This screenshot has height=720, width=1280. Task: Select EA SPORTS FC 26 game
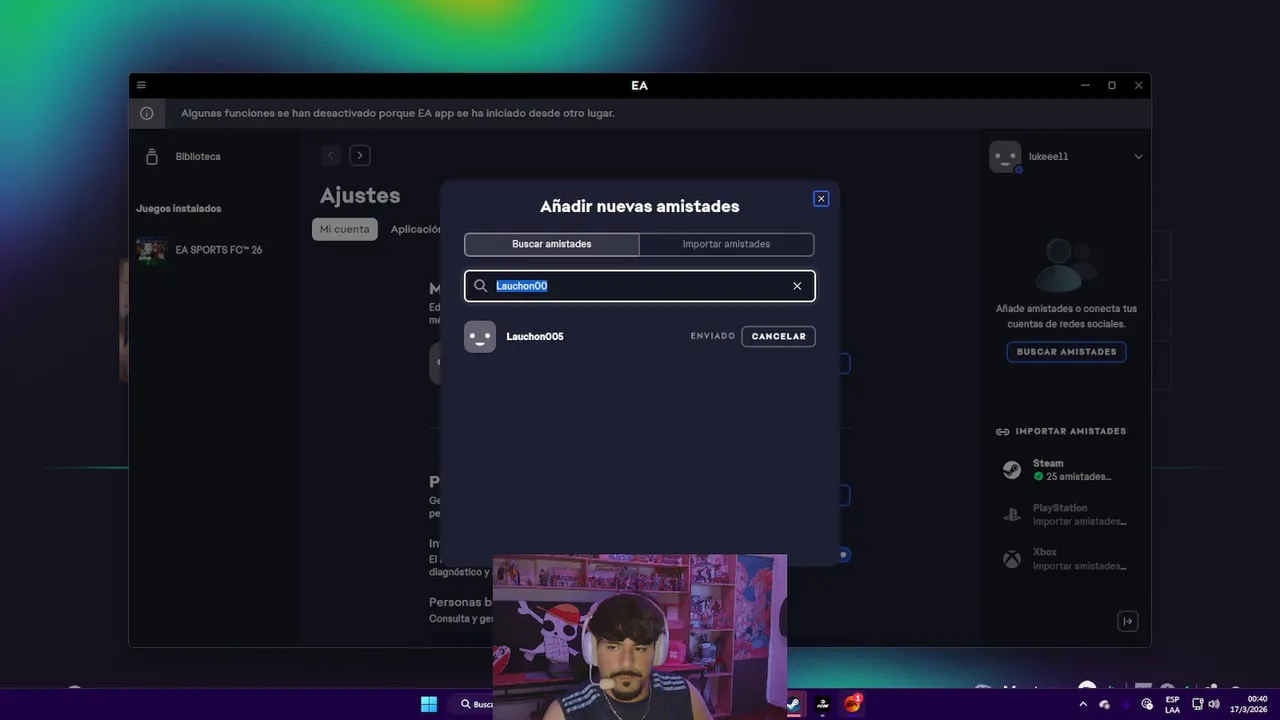click(x=218, y=250)
